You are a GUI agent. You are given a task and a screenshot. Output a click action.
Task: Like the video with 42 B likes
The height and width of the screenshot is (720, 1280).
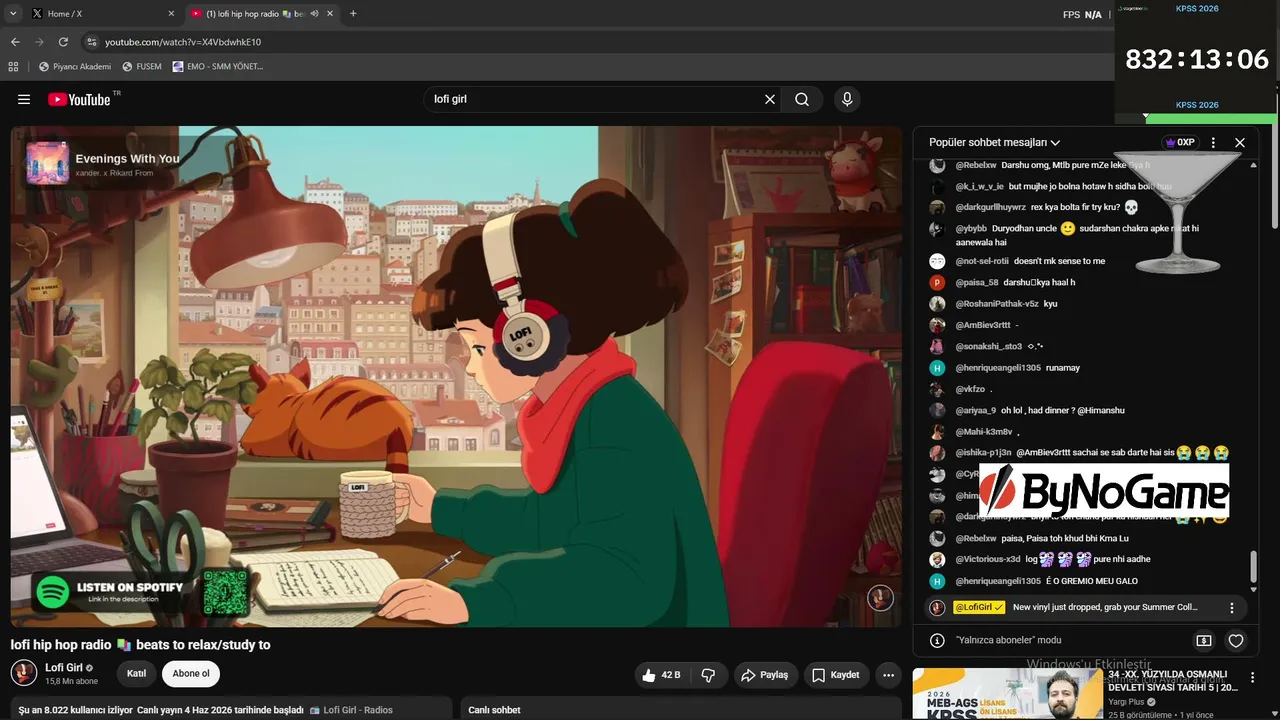point(661,675)
